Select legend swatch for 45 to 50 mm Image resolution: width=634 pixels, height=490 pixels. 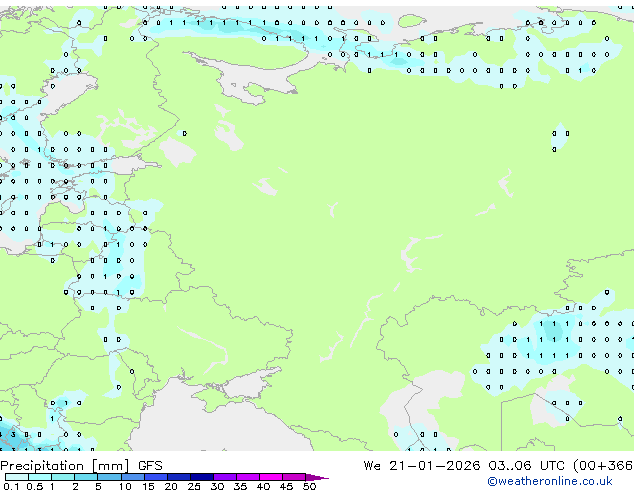(294, 477)
